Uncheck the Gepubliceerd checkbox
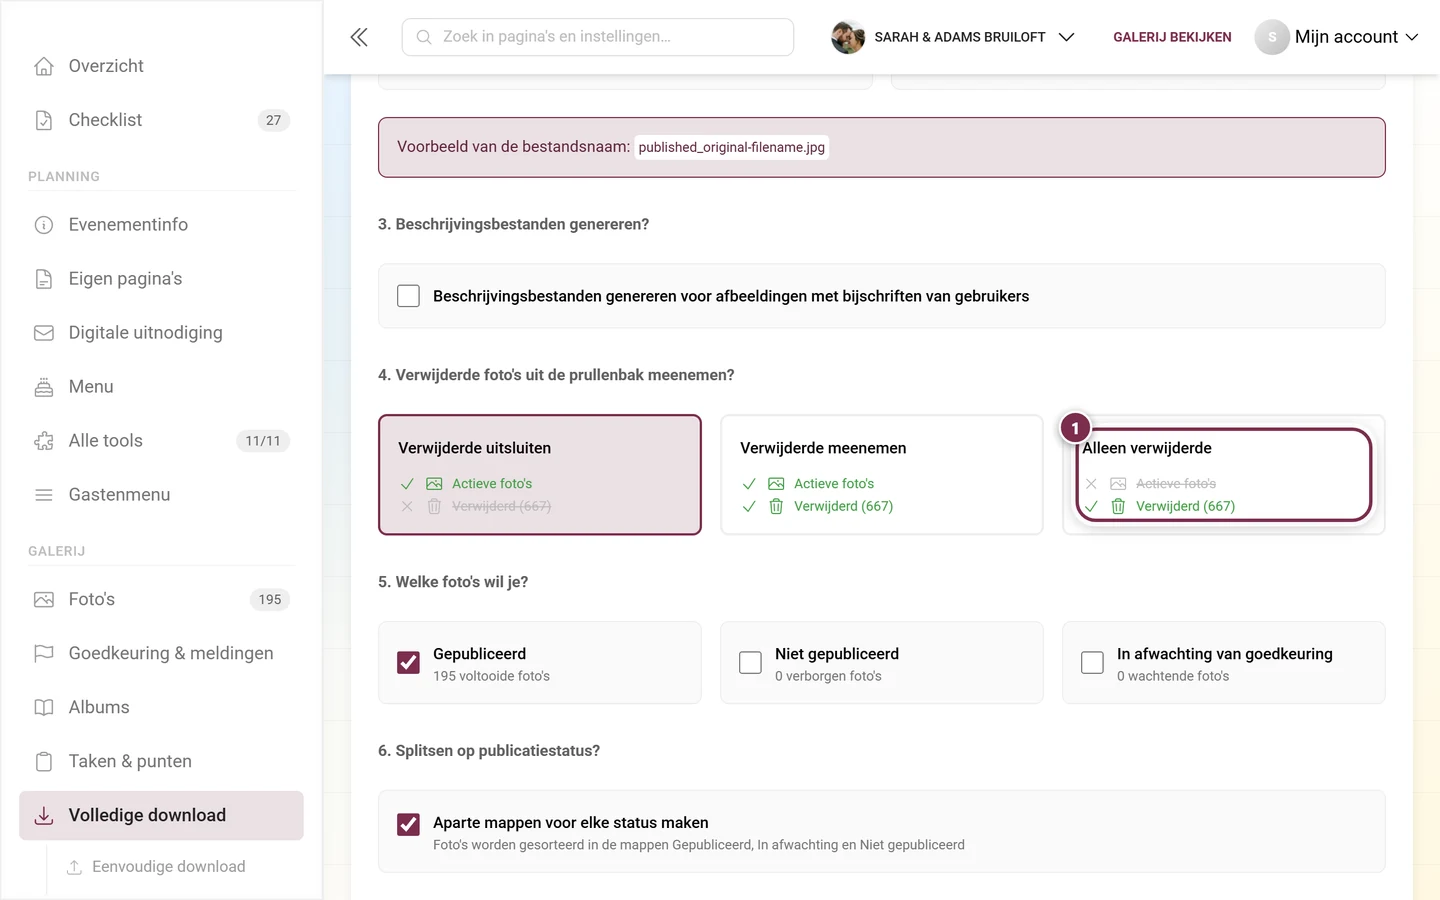This screenshot has height=900, width=1440. click(x=408, y=663)
